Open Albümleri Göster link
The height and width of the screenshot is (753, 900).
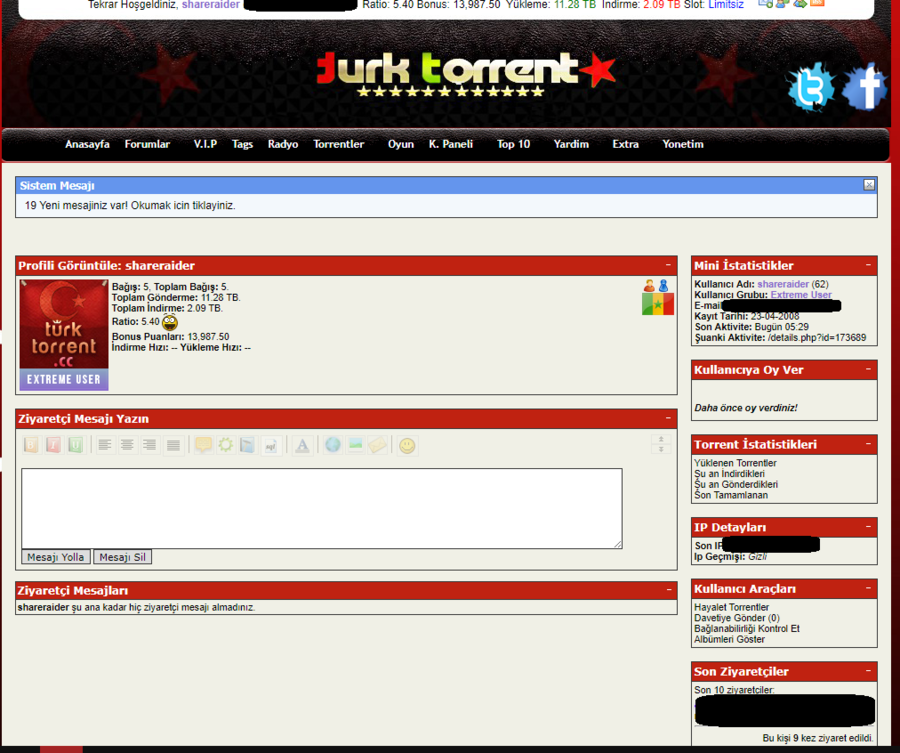pos(729,639)
